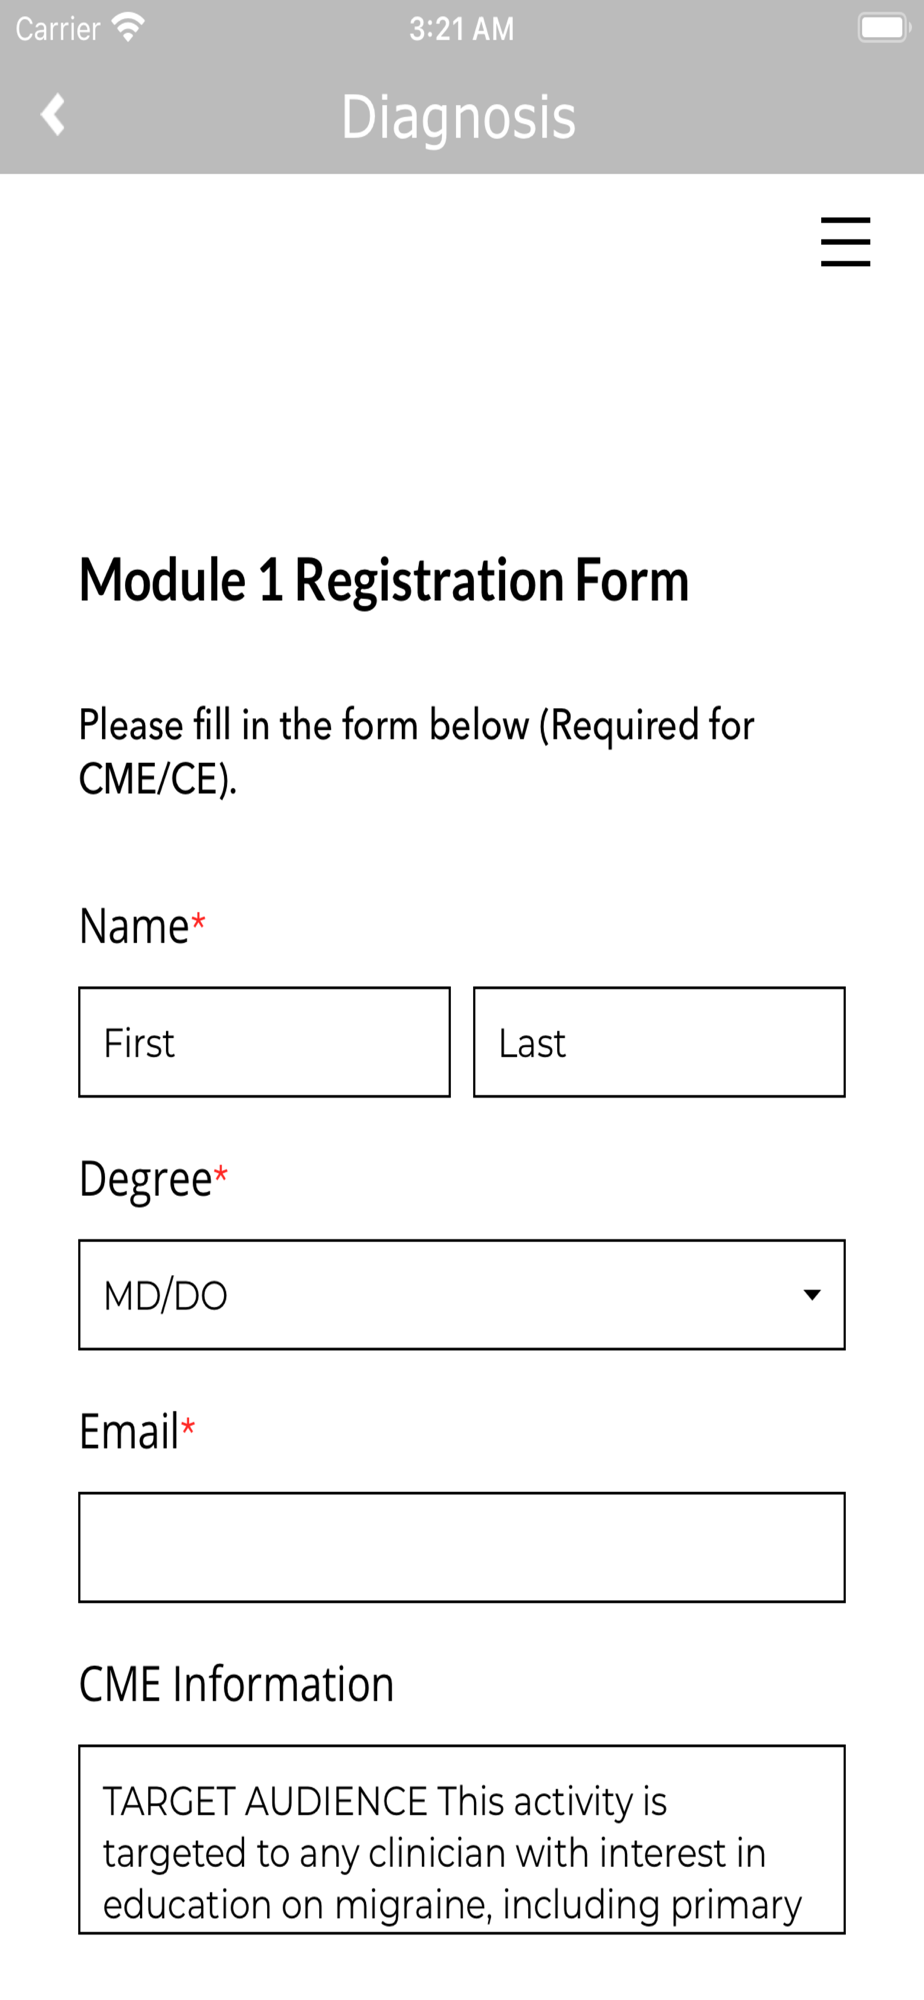Tap the TARGET AUDIENCE text paragraph
The image size is (924, 2000).
point(452,1853)
